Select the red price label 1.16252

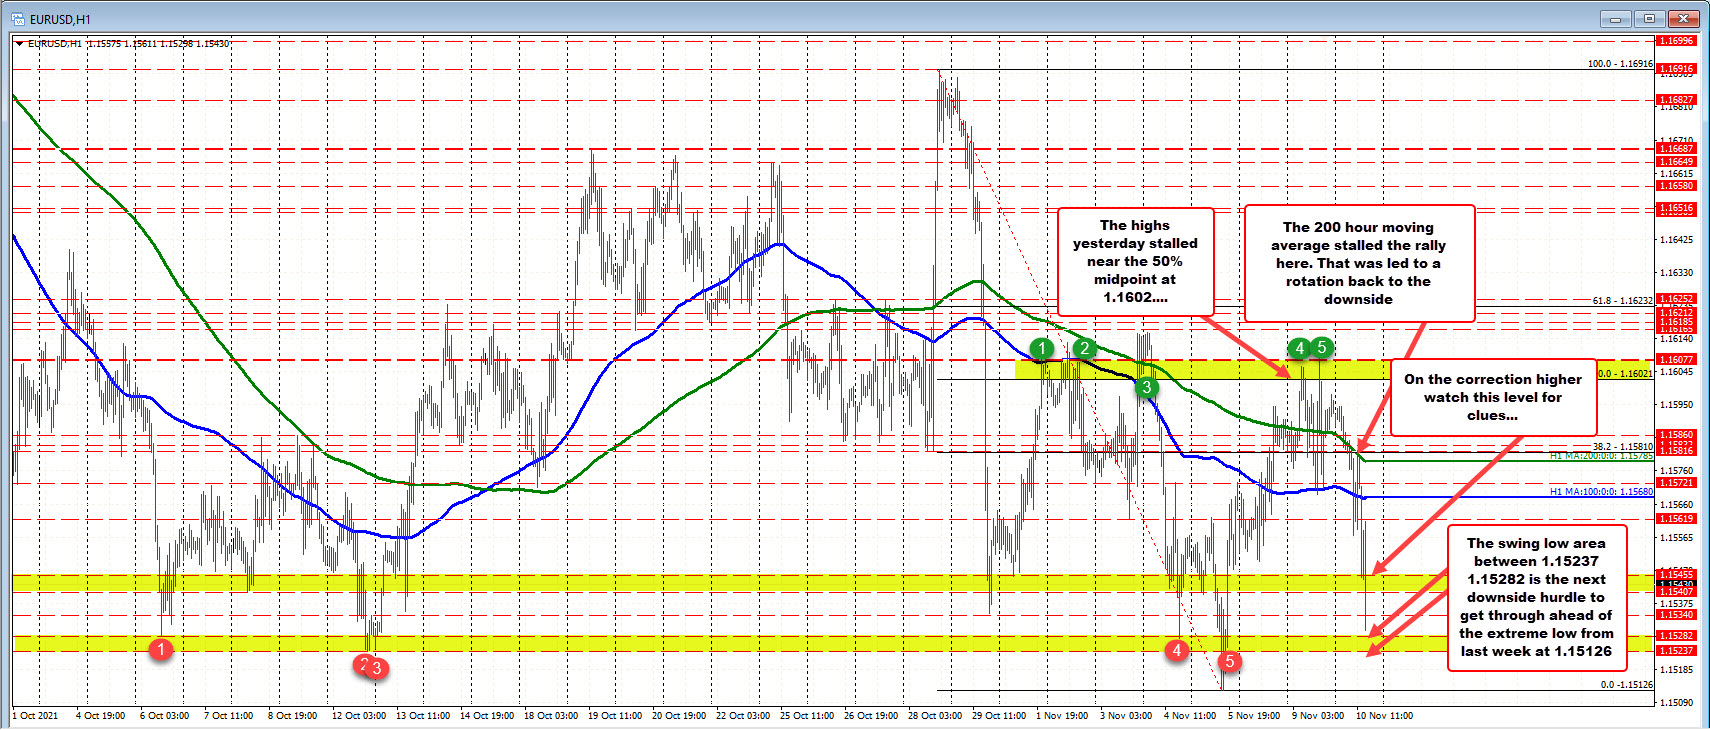1676,299
